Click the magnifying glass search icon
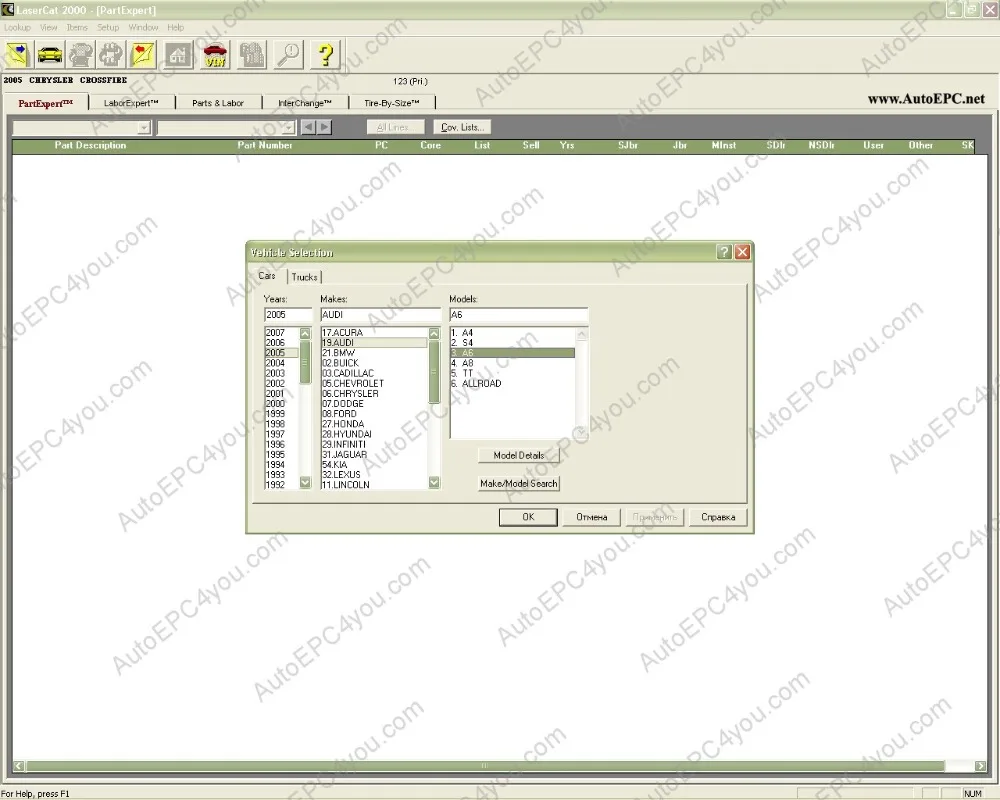The height and width of the screenshot is (800, 1000). (289, 54)
